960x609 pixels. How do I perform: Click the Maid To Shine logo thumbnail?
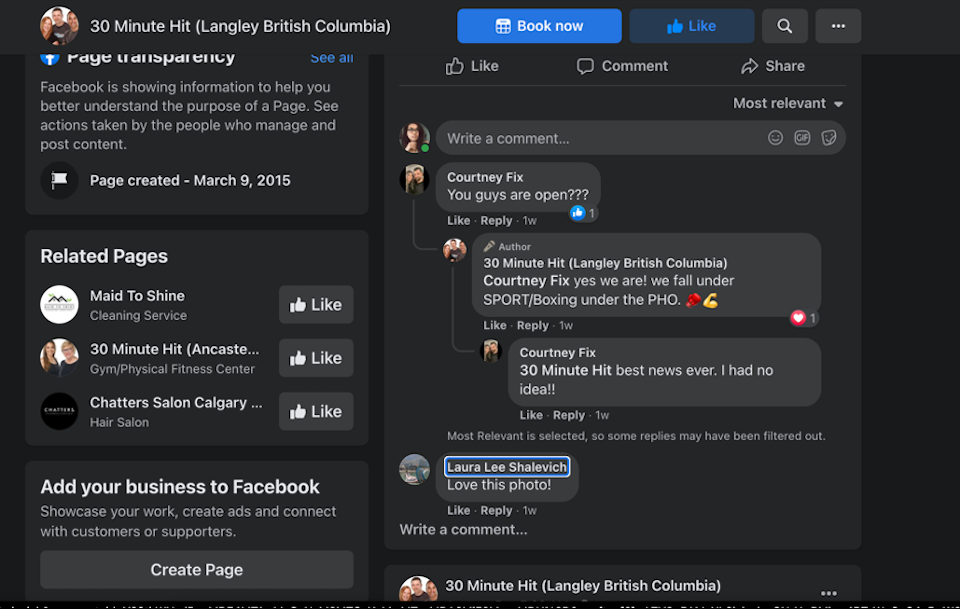59,304
